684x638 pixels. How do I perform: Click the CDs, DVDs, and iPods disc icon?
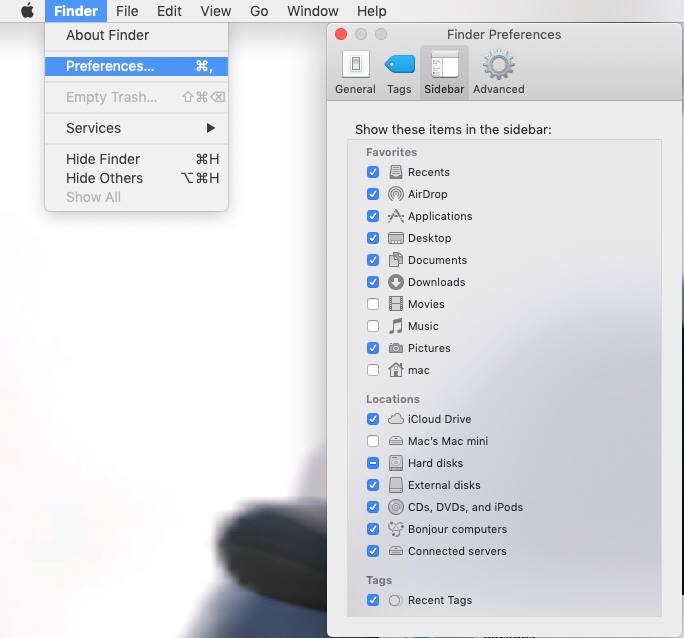pyautogui.click(x=396, y=507)
